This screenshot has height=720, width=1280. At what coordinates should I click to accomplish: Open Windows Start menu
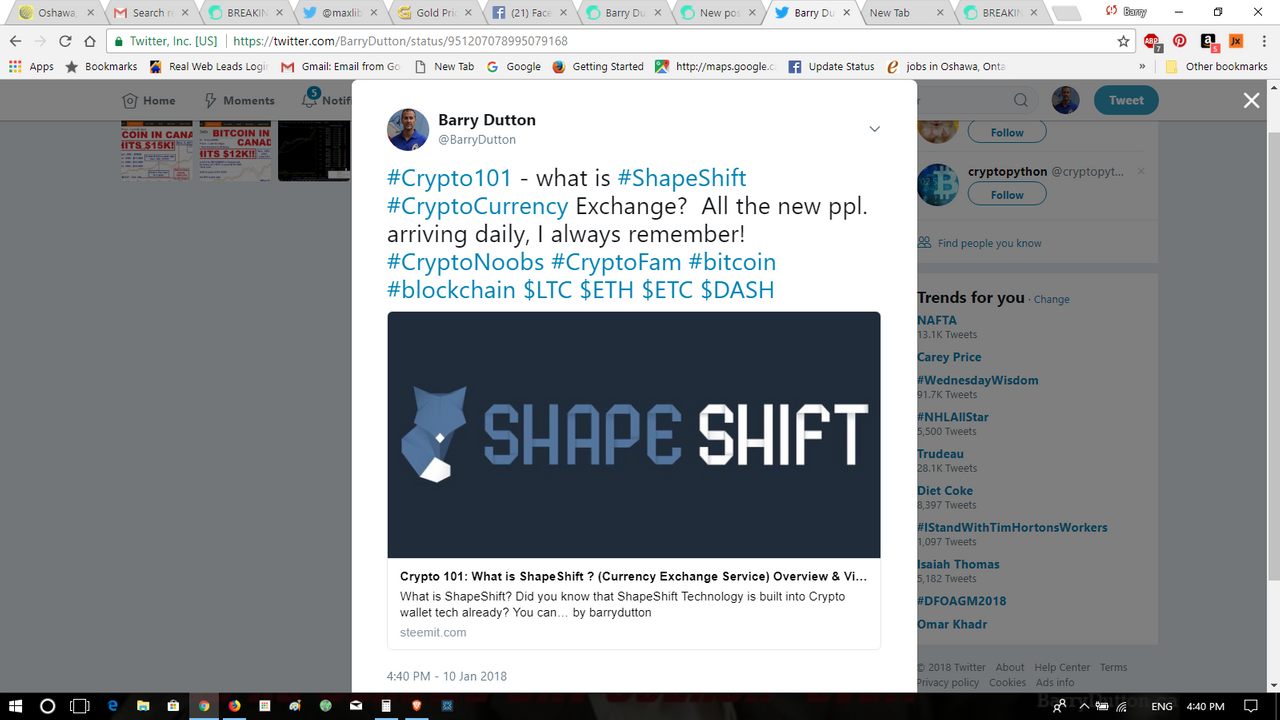(17, 705)
